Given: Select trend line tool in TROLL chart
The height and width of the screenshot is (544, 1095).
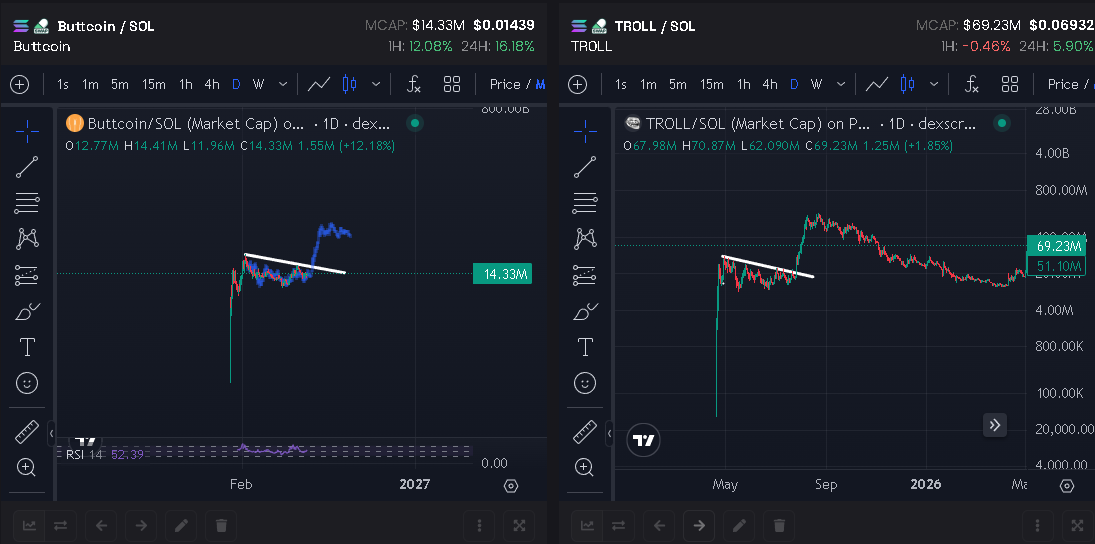Looking at the screenshot, I should click(585, 167).
